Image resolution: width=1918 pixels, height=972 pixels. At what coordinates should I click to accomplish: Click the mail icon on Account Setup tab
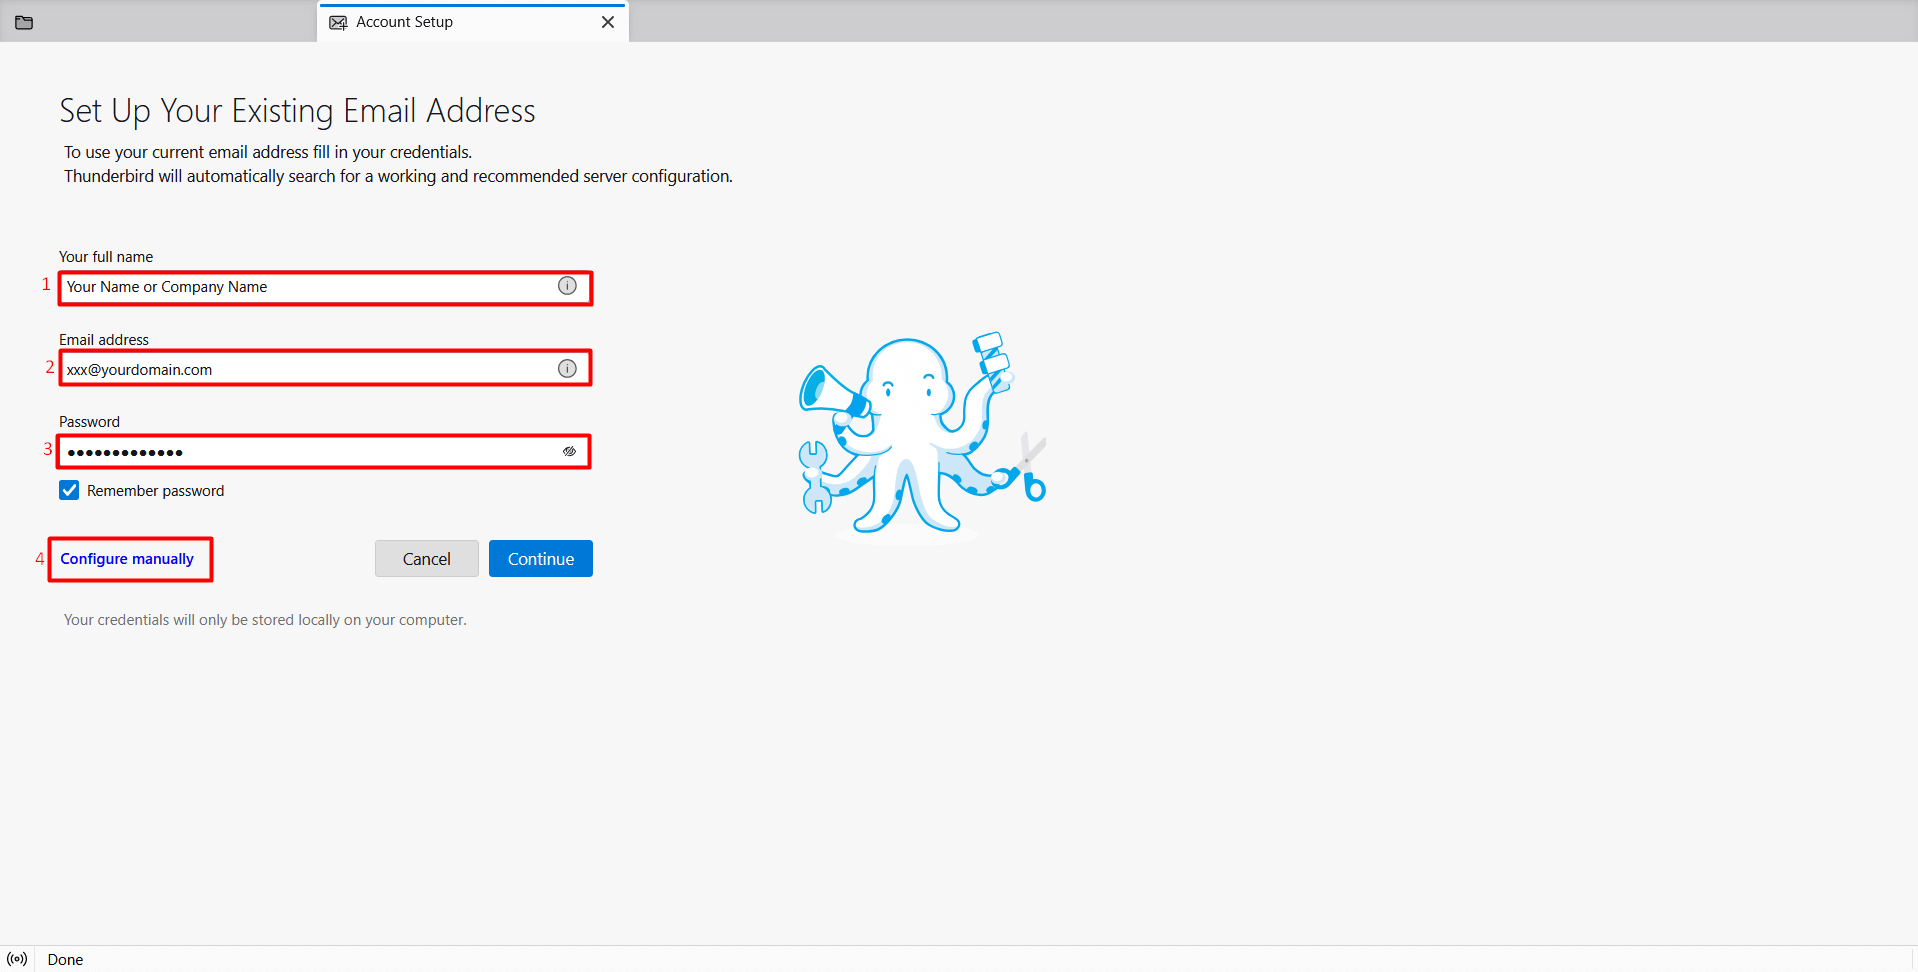click(x=338, y=22)
